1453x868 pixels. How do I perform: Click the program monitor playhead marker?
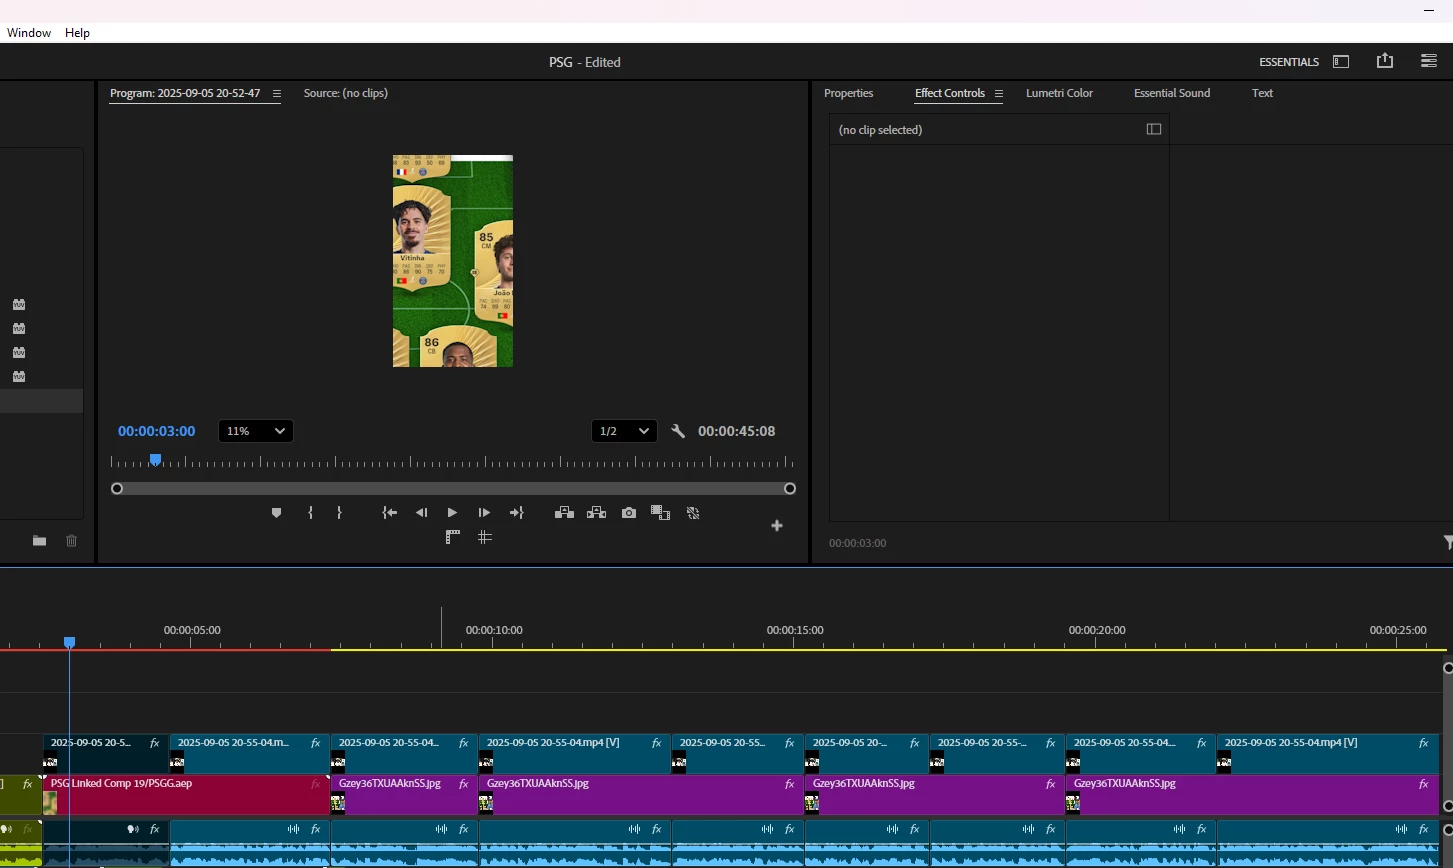click(x=155, y=459)
